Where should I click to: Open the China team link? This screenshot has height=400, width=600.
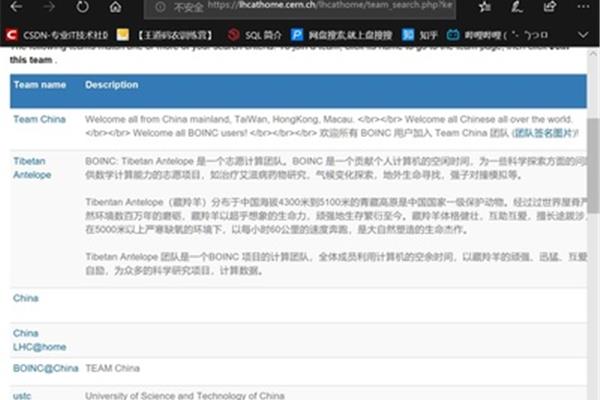[26, 298]
